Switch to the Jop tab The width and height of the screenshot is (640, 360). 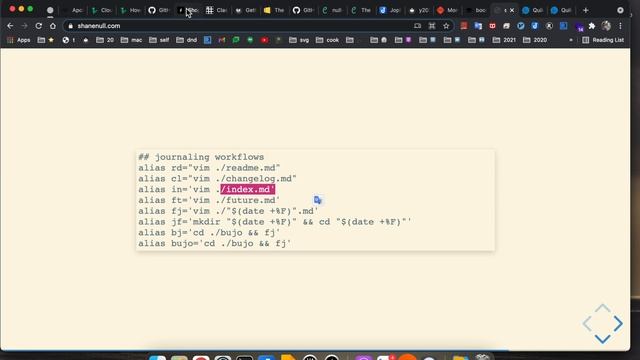point(390,10)
